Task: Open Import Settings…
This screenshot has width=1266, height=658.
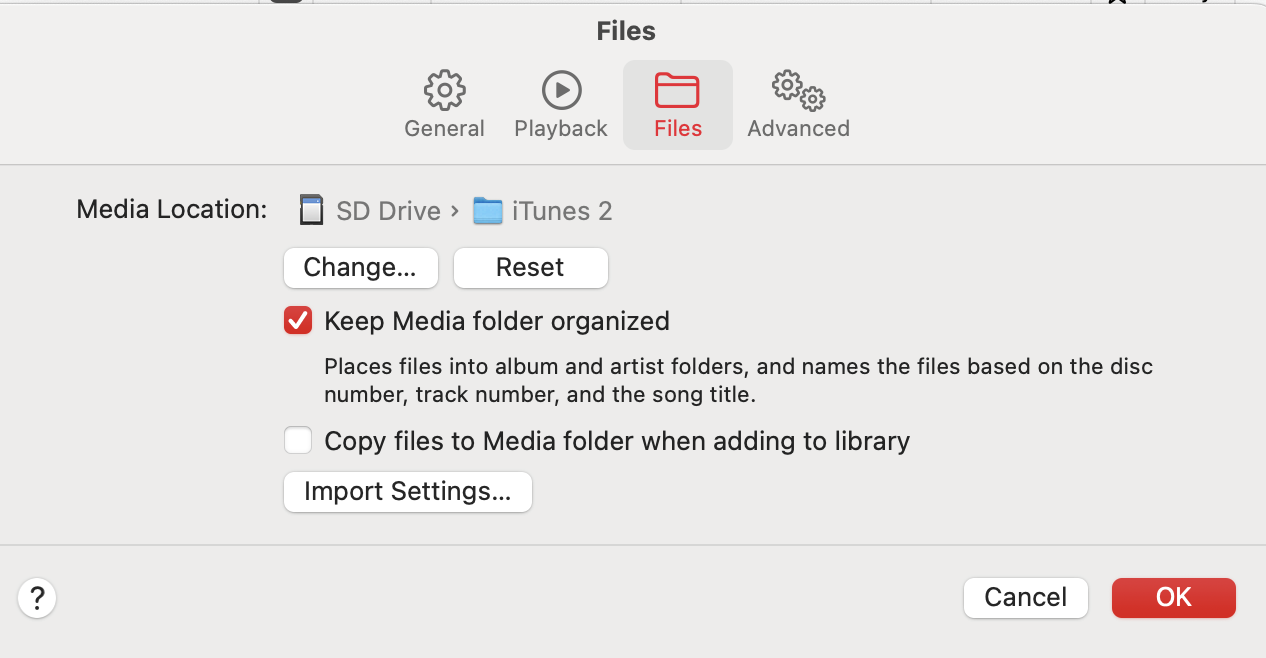Action: click(x=407, y=492)
